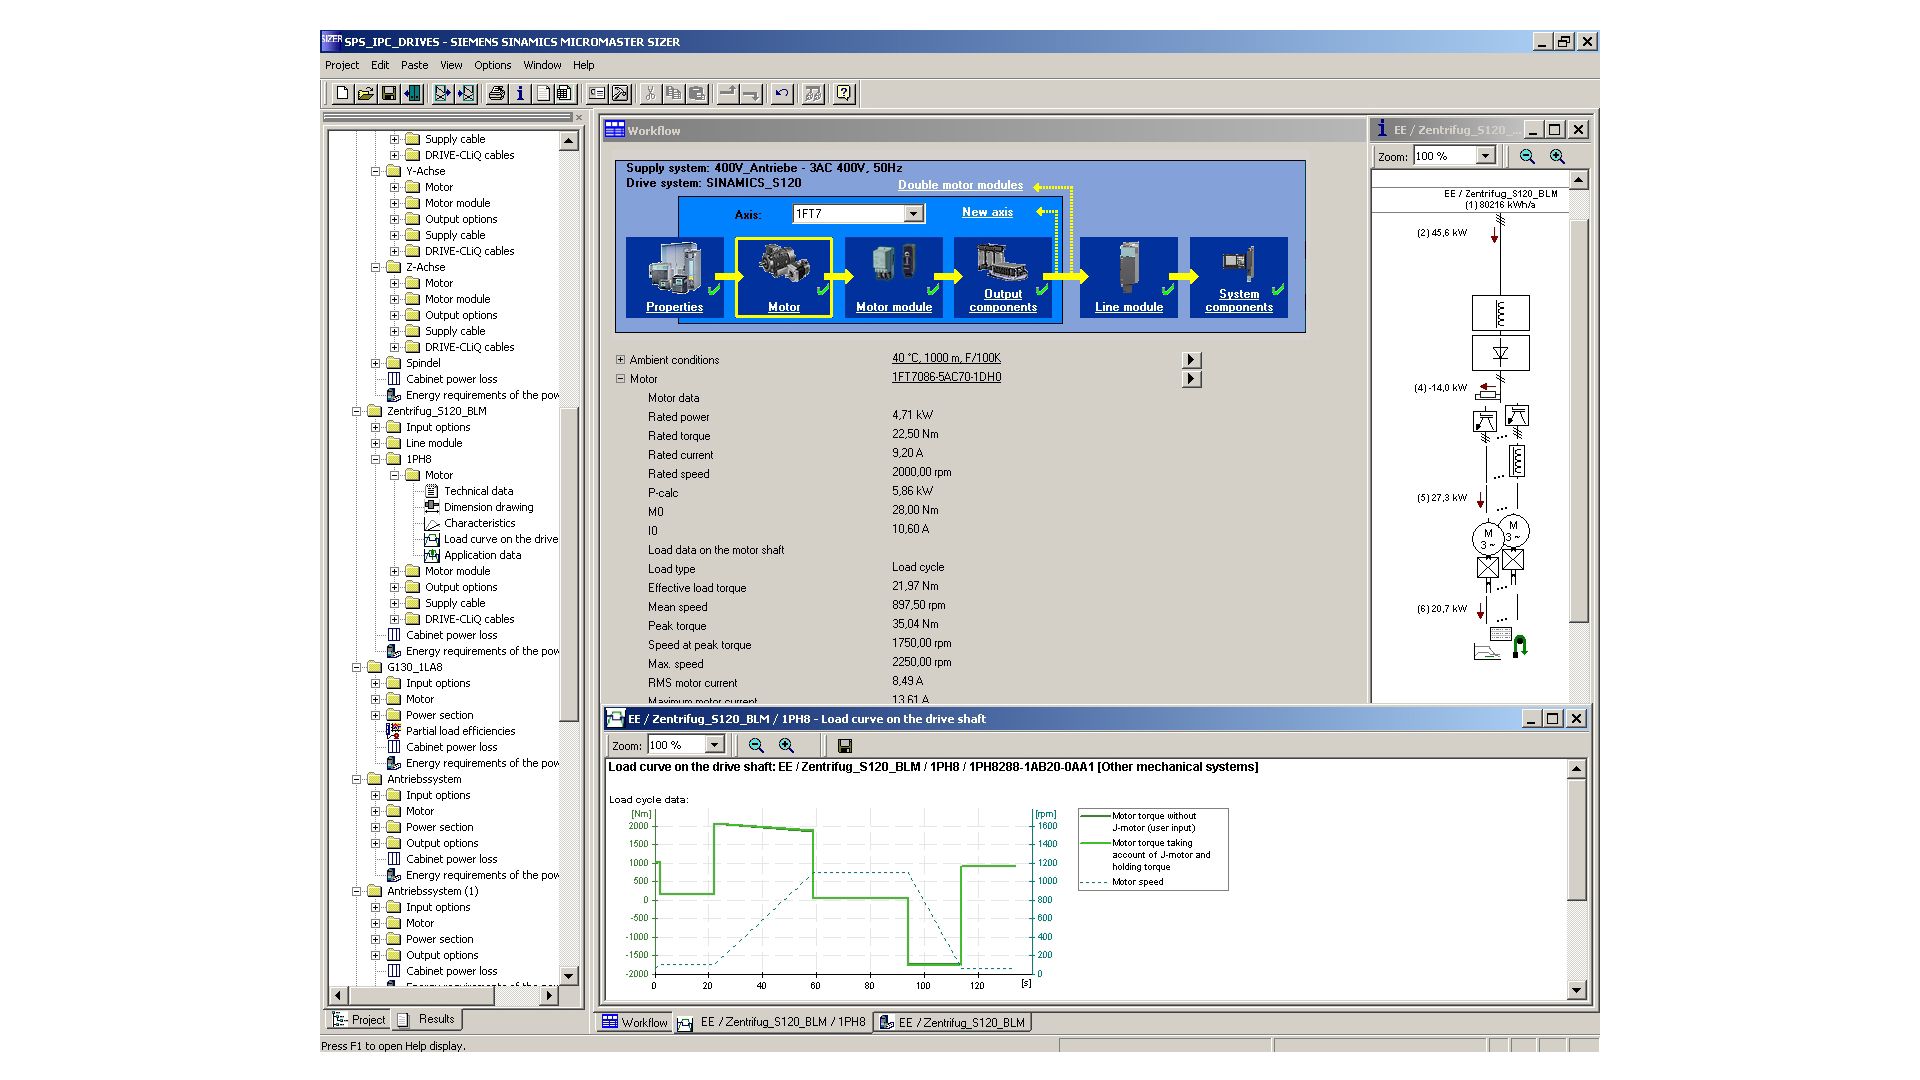Click the scissors cut toolbar icon
This screenshot has height=1080, width=1920.
650,94
